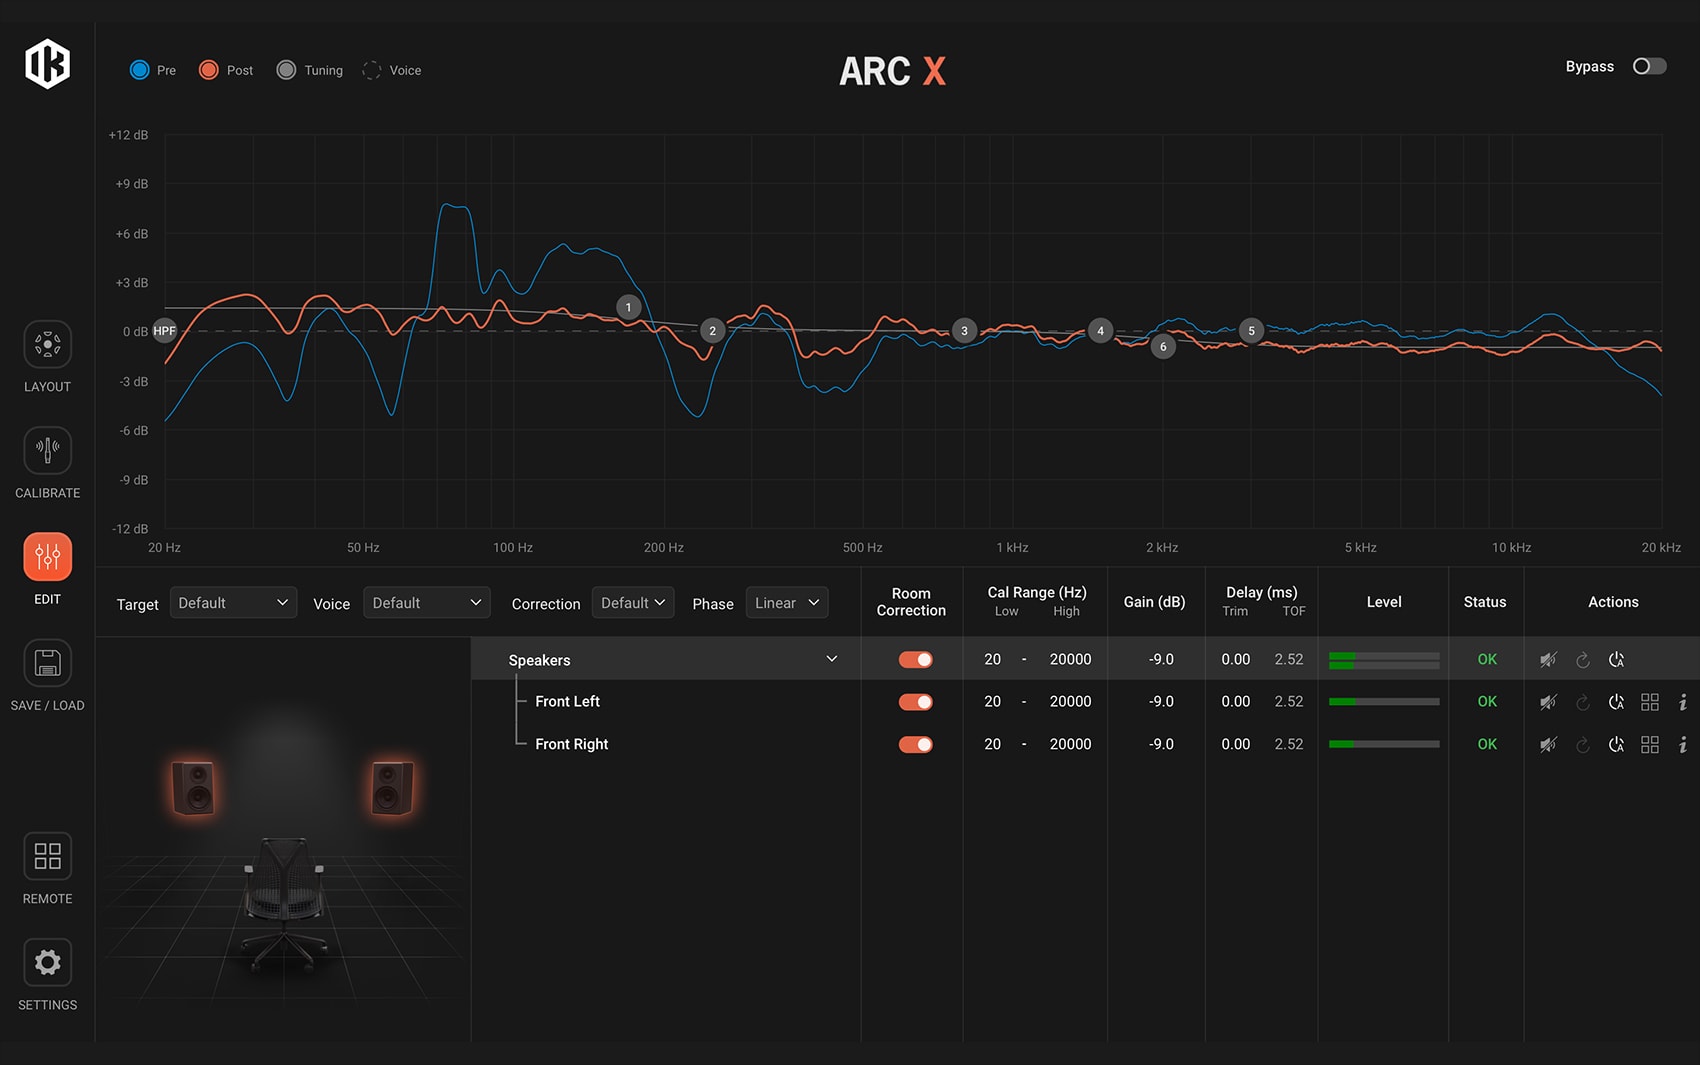
Task: Open the Target Default dropdown
Action: click(232, 602)
